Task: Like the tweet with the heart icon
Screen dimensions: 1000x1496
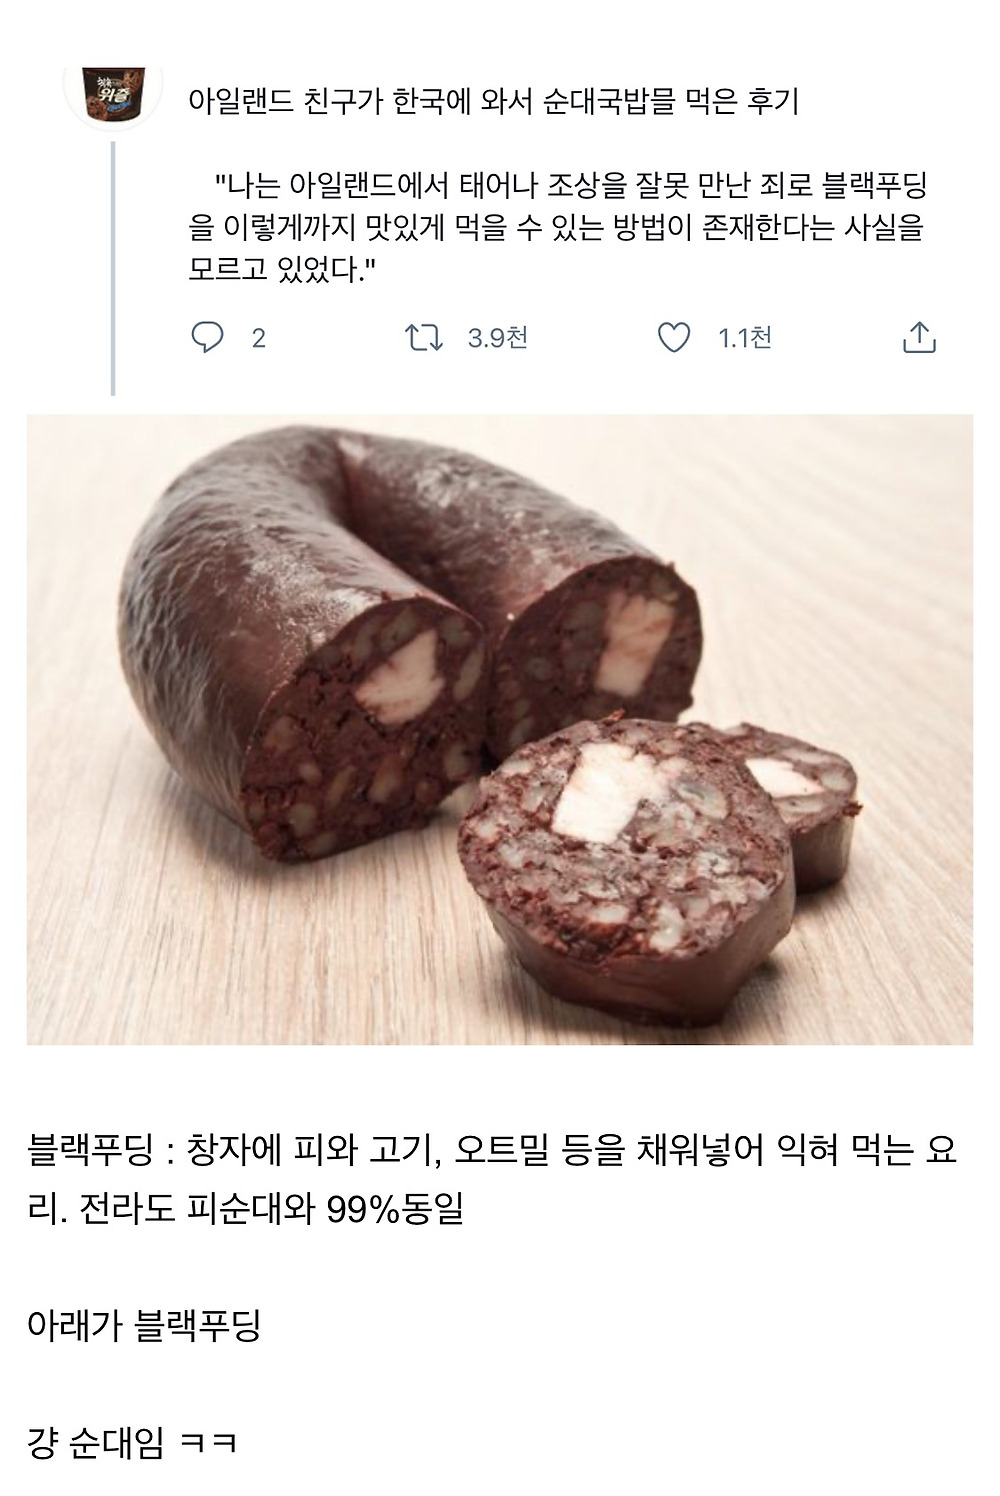Action: click(673, 338)
